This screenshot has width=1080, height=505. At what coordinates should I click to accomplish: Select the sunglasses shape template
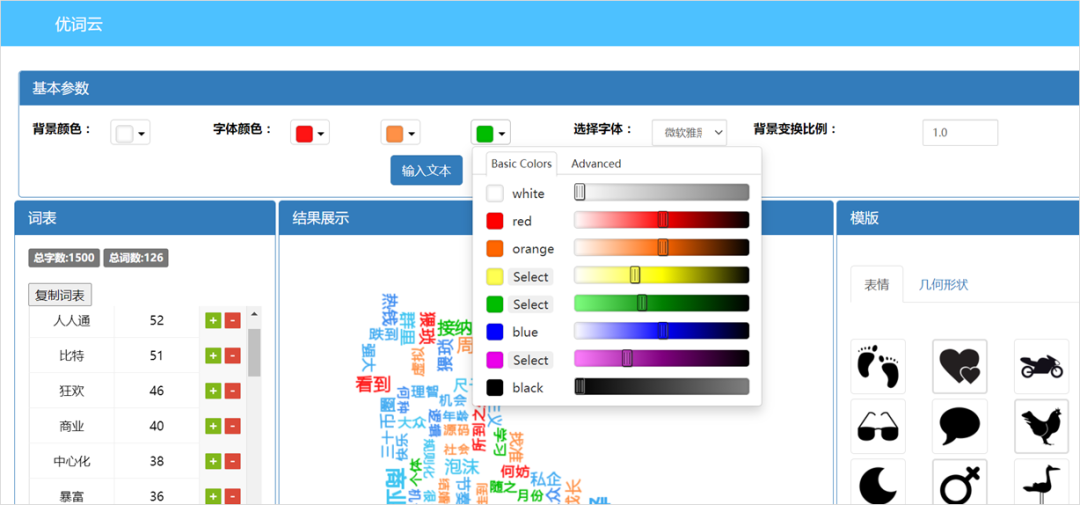[878, 426]
